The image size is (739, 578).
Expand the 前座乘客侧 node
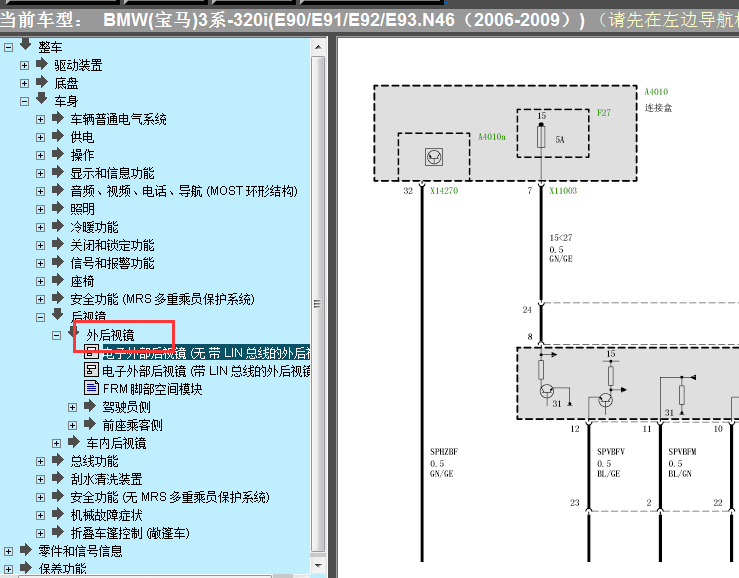tap(73, 425)
